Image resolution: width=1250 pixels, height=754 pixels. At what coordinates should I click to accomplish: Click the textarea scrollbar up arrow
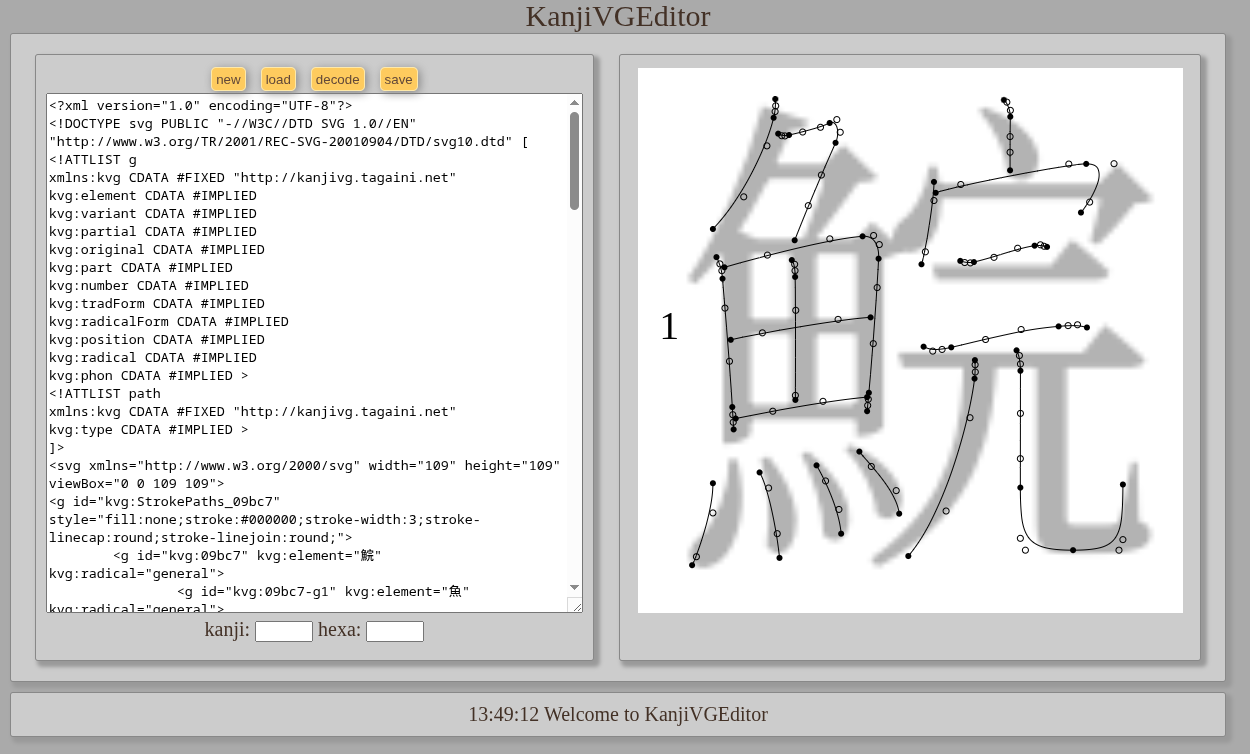click(x=574, y=102)
